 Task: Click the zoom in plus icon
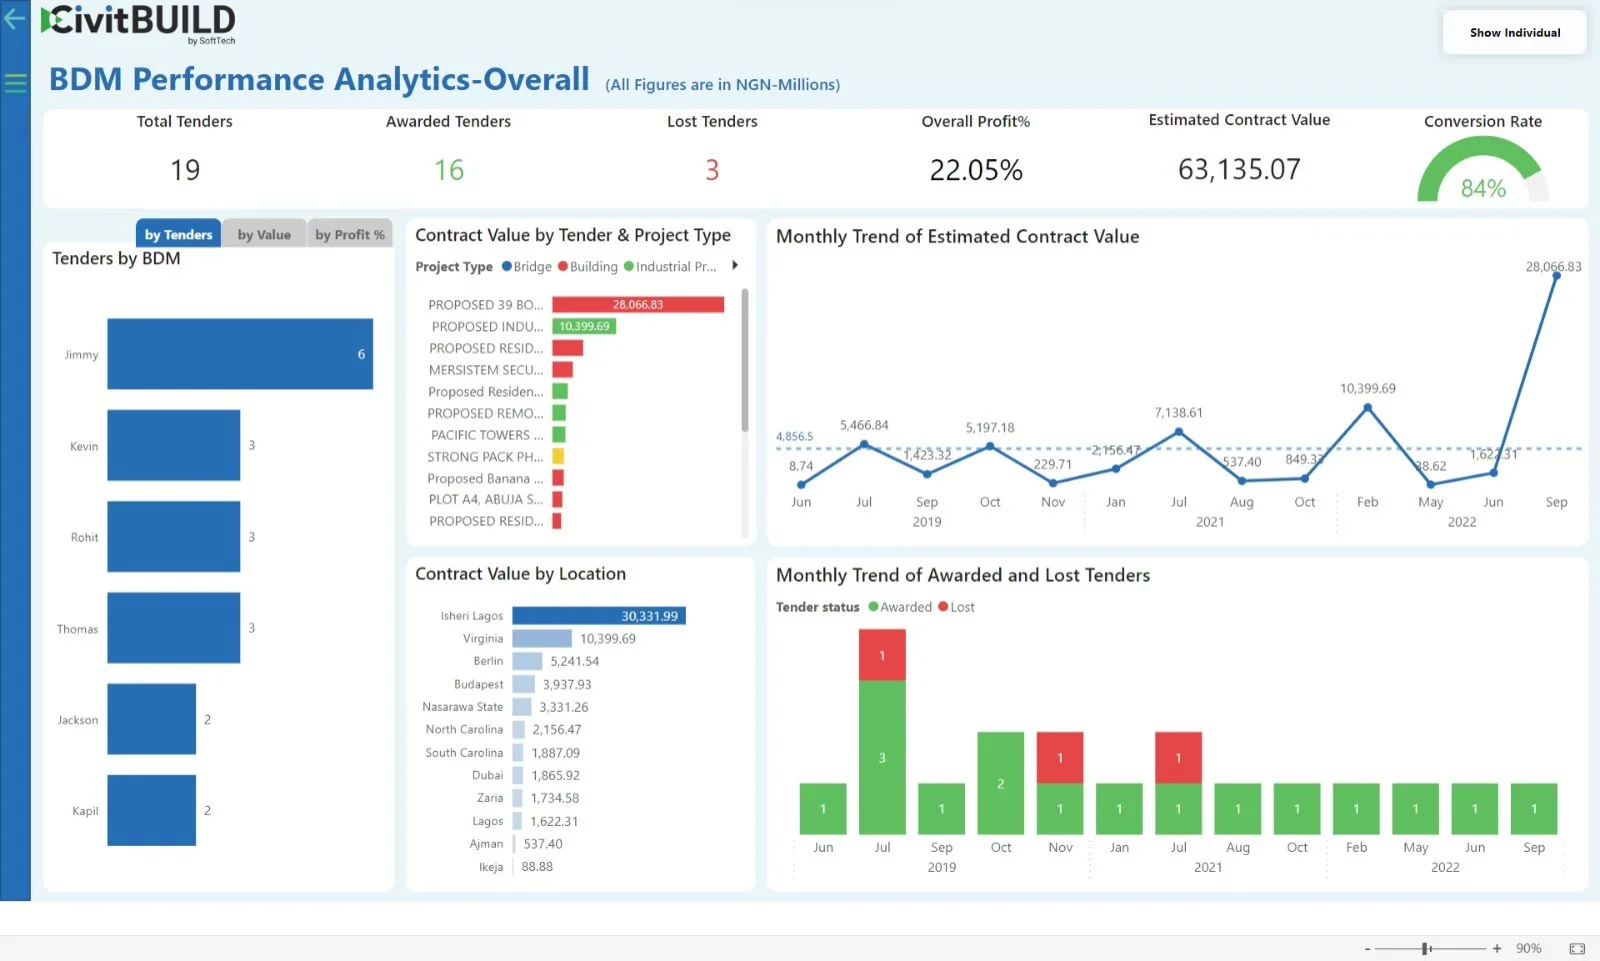1497,948
